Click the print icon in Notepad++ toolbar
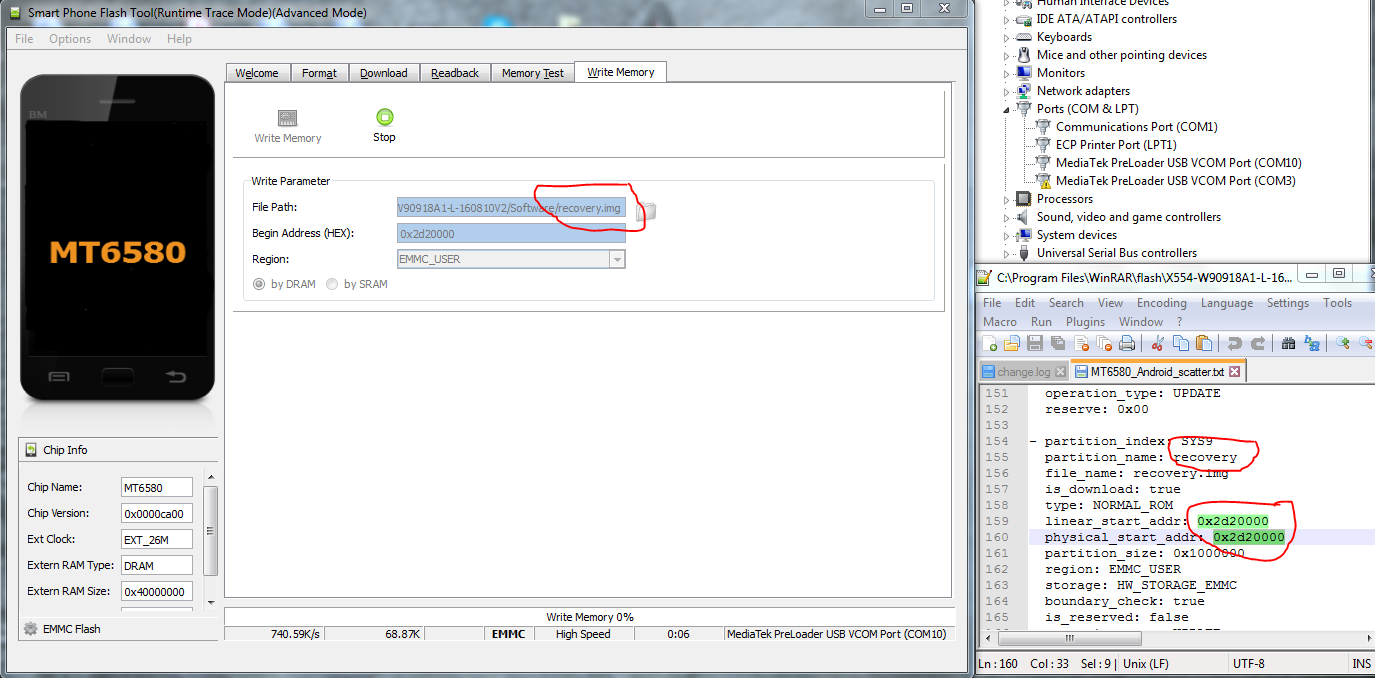1375x678 pixels. 1128,344
